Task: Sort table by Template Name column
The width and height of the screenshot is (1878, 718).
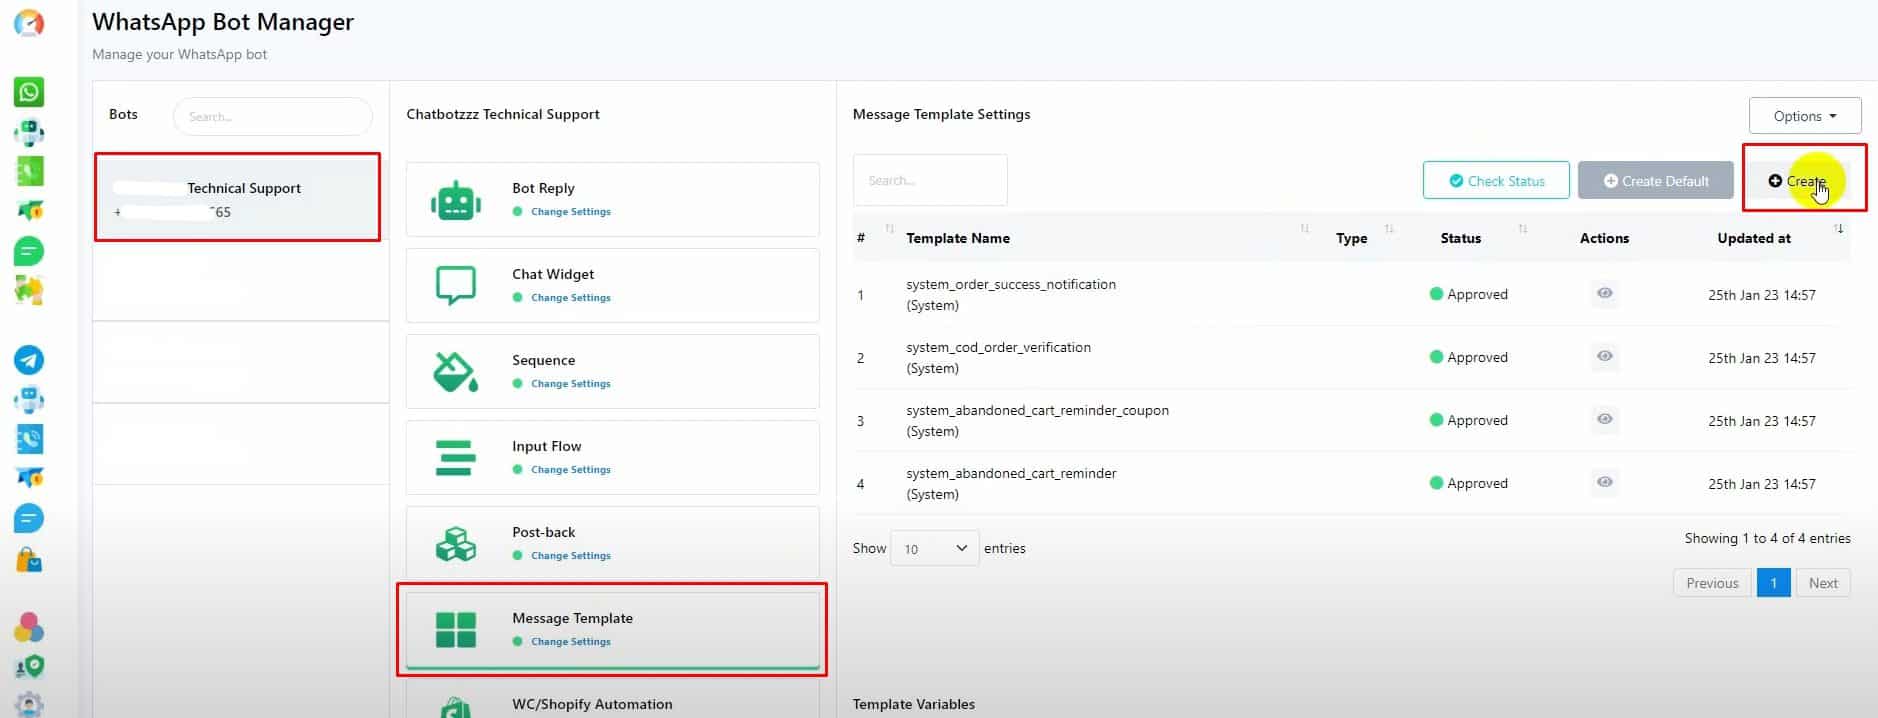Action: [957, 238]
